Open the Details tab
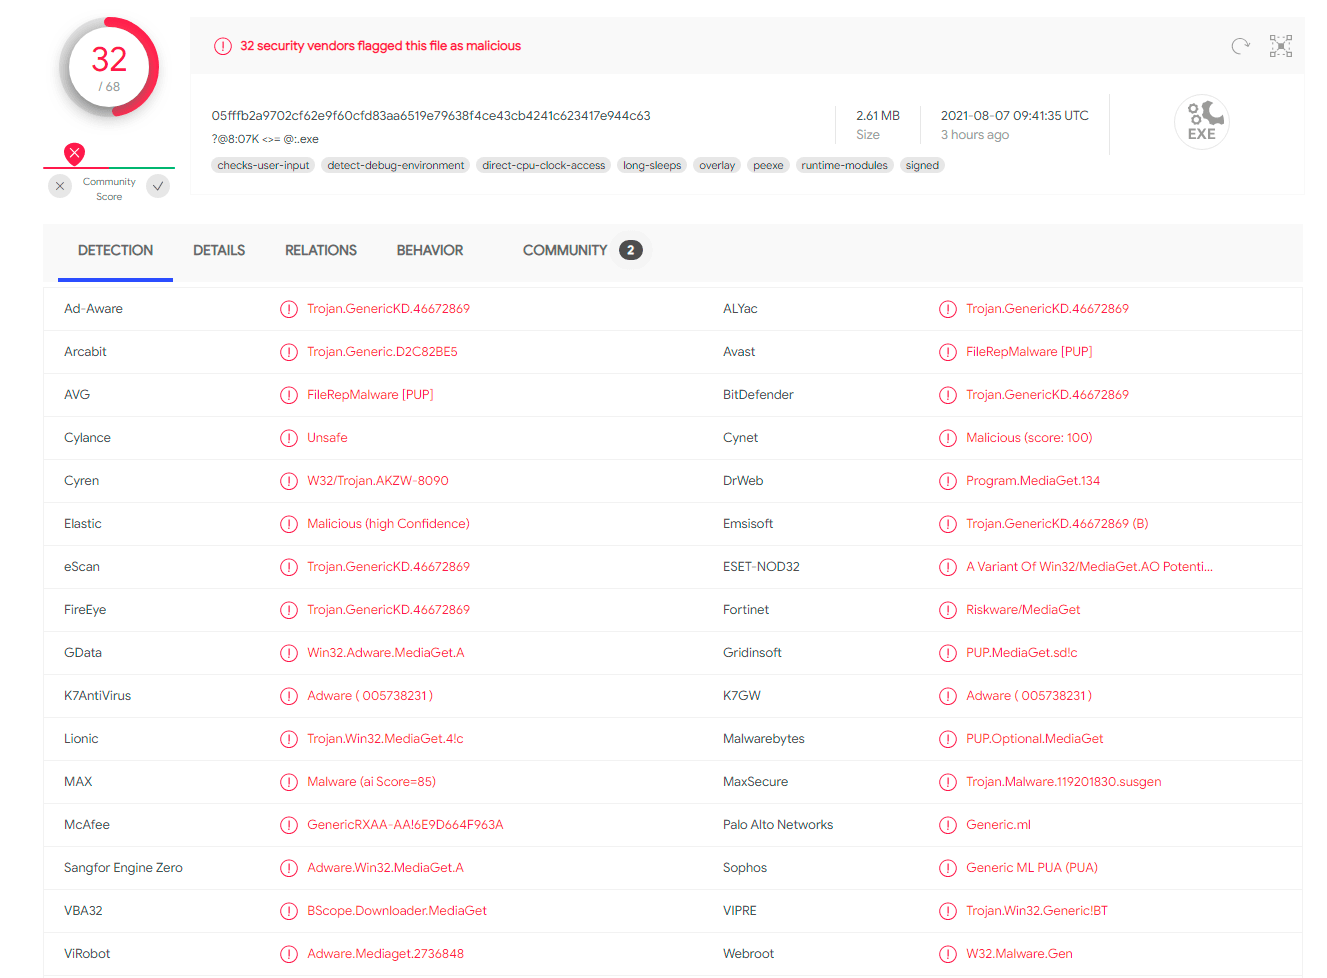Viewport: 1327px width, 978px height. (x=219, y=251)
